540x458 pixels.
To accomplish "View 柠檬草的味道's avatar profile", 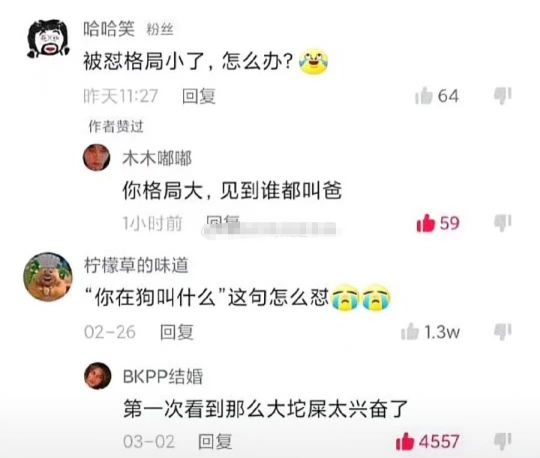I will coord(48,277).
